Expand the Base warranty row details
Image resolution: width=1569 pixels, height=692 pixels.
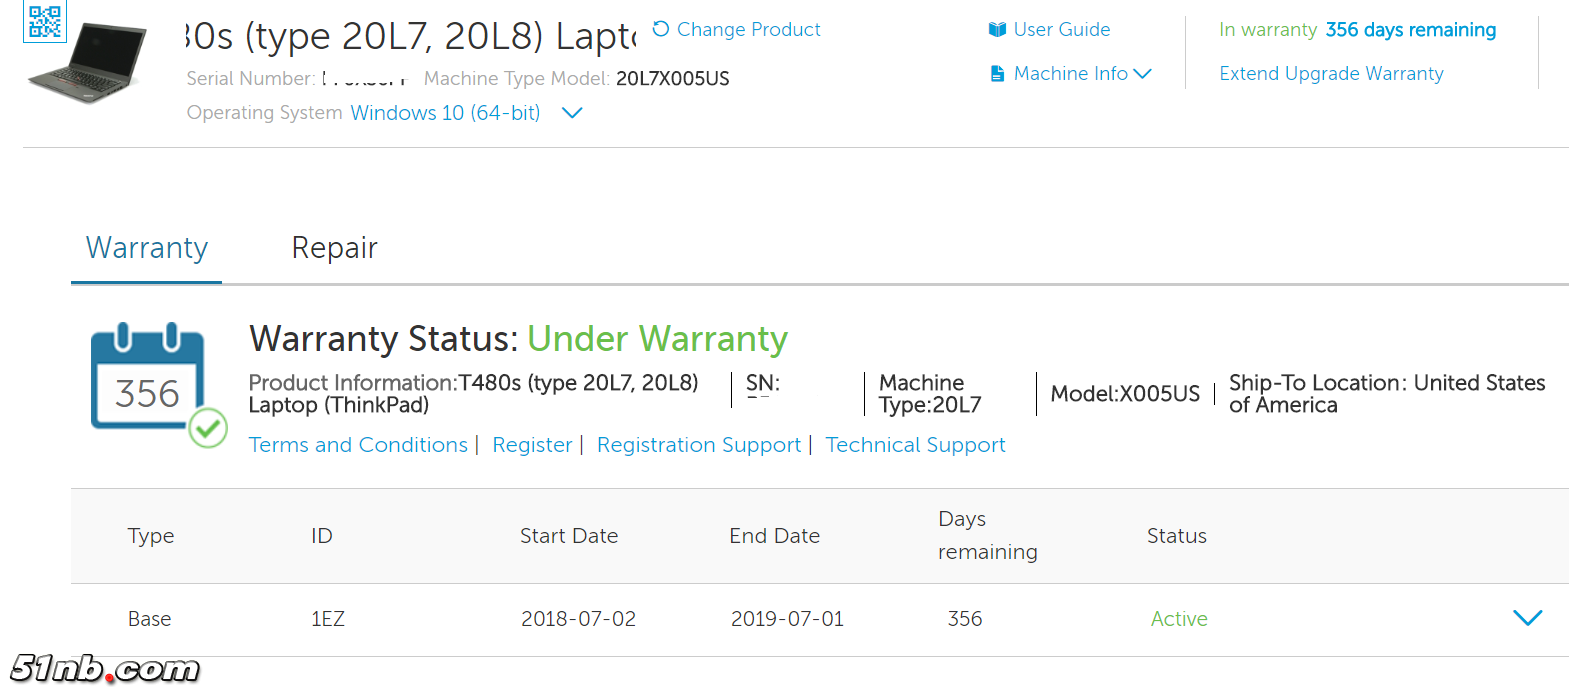[x=1527, y=618]
